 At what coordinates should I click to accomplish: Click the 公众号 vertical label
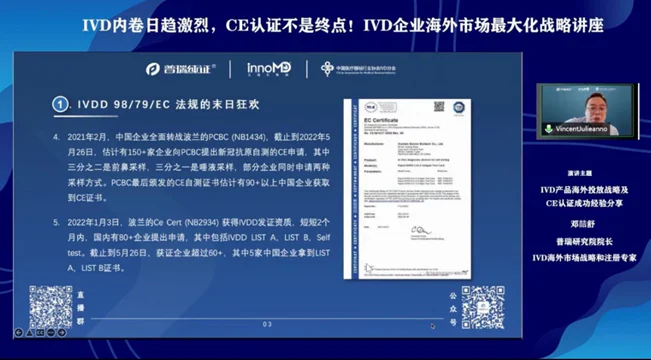(453, 309)
